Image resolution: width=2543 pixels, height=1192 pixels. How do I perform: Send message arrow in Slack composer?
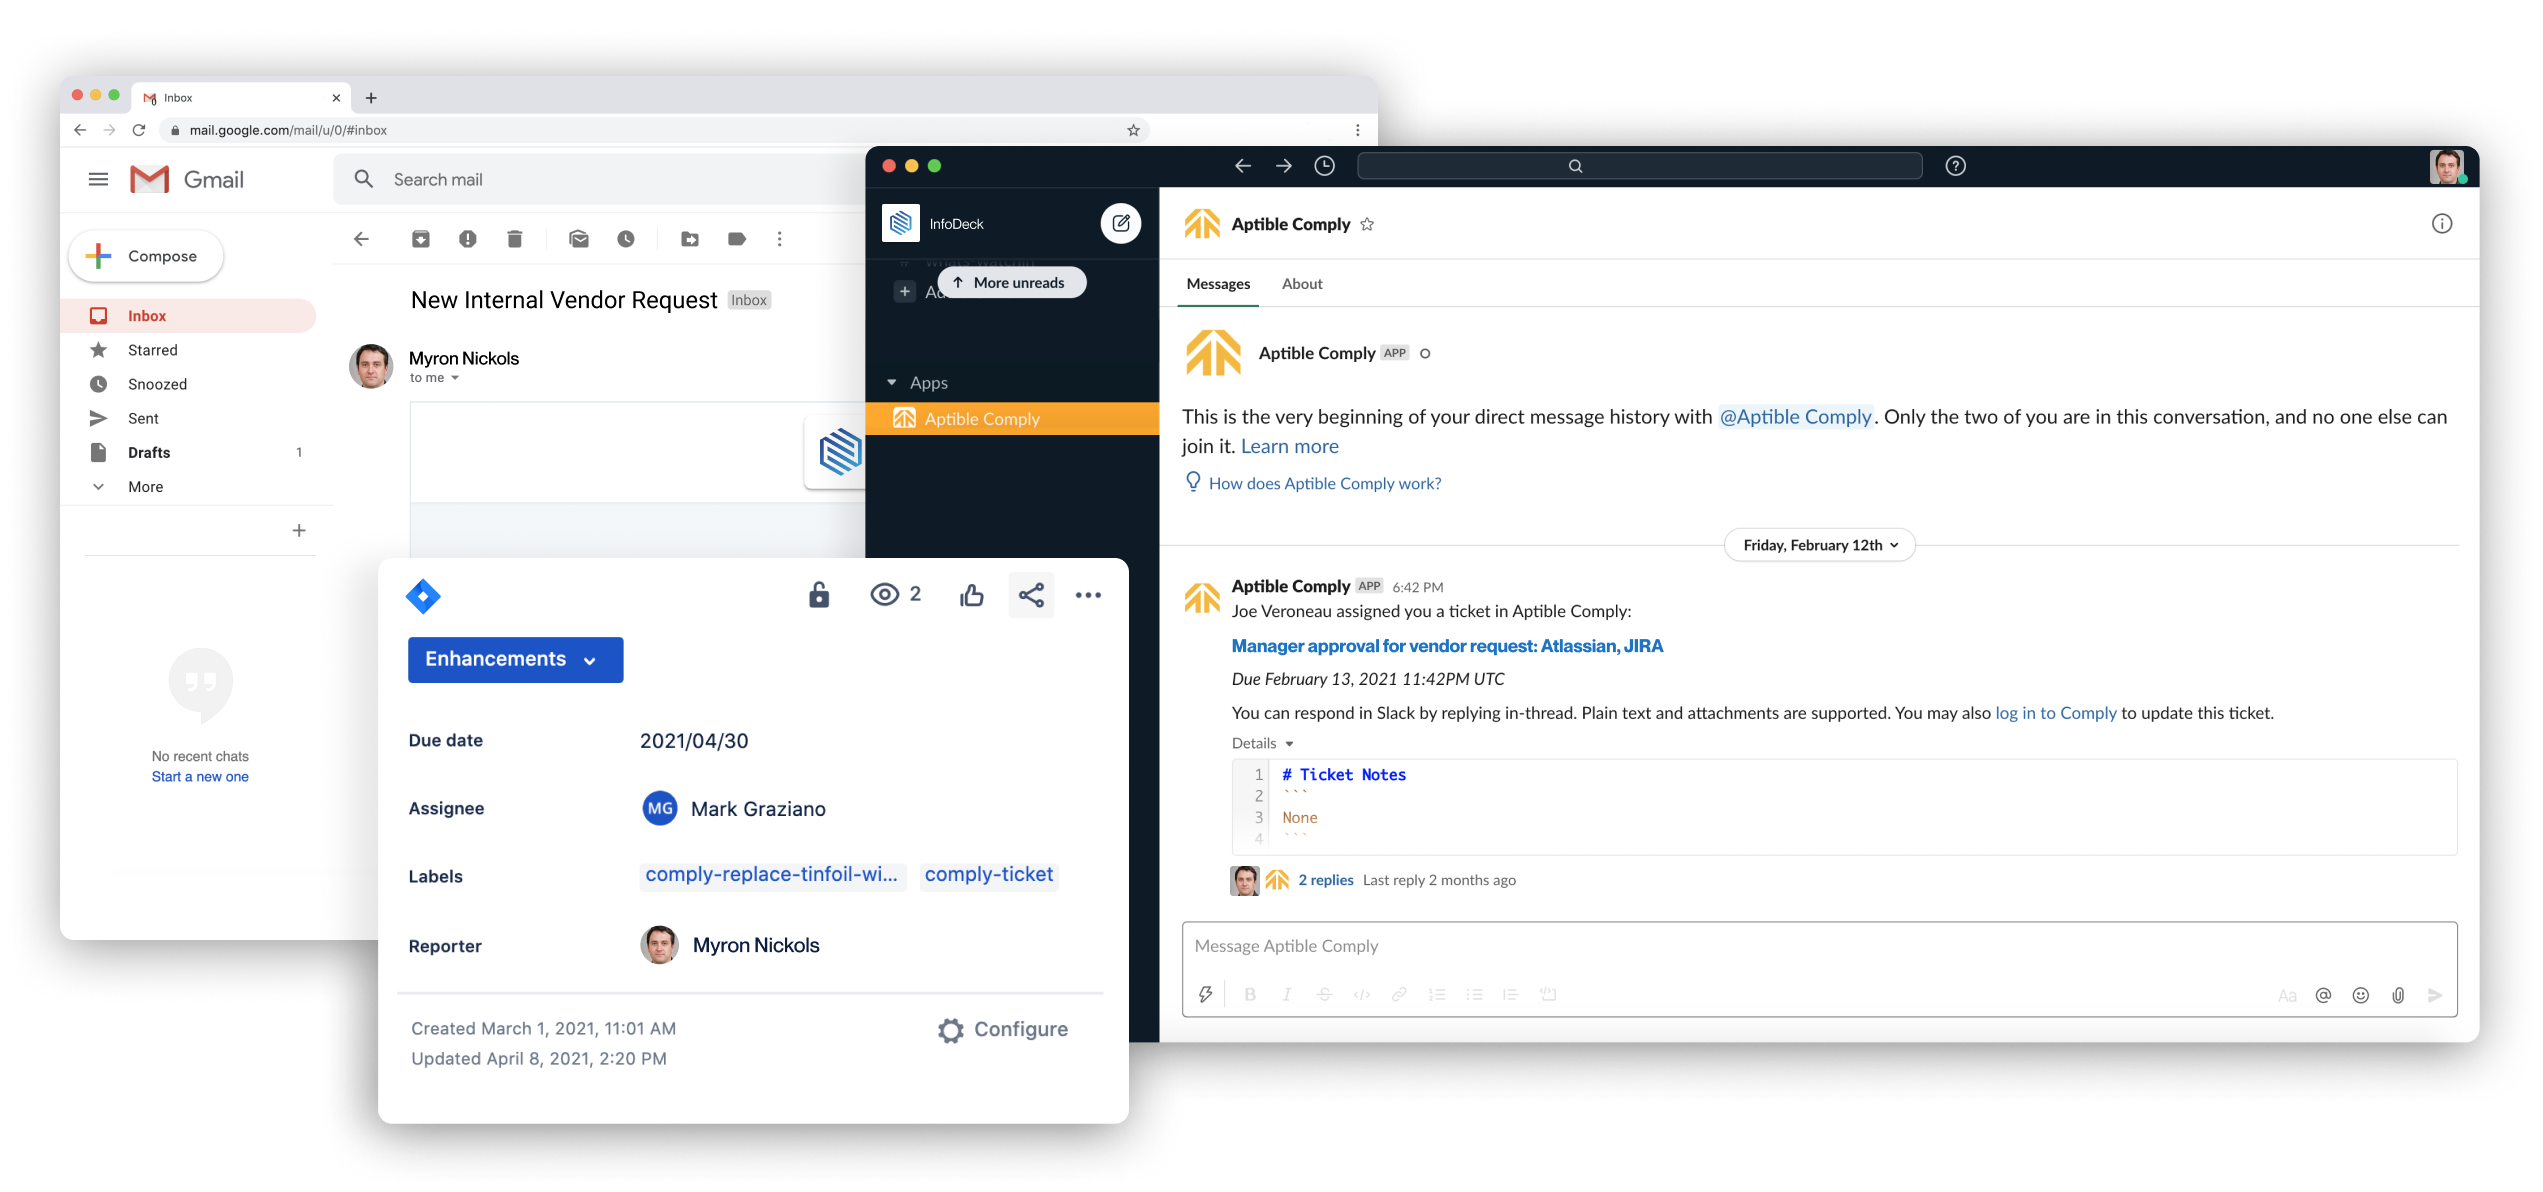(x=2435, y=995)
